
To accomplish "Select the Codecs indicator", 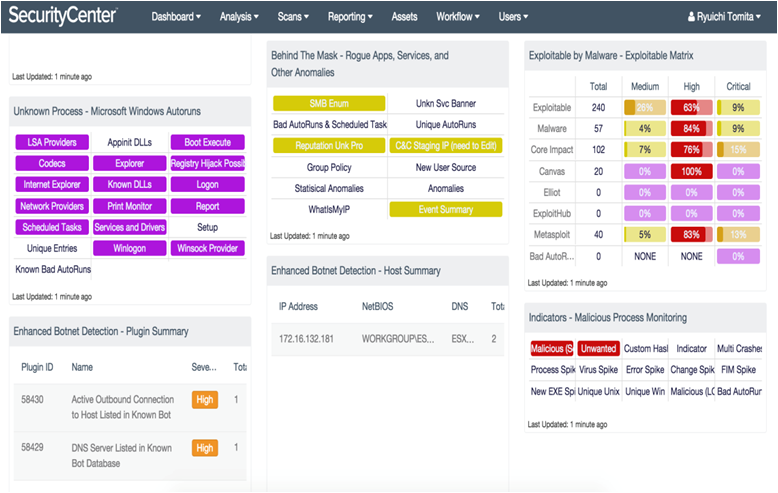I will (x=52, y=163).
